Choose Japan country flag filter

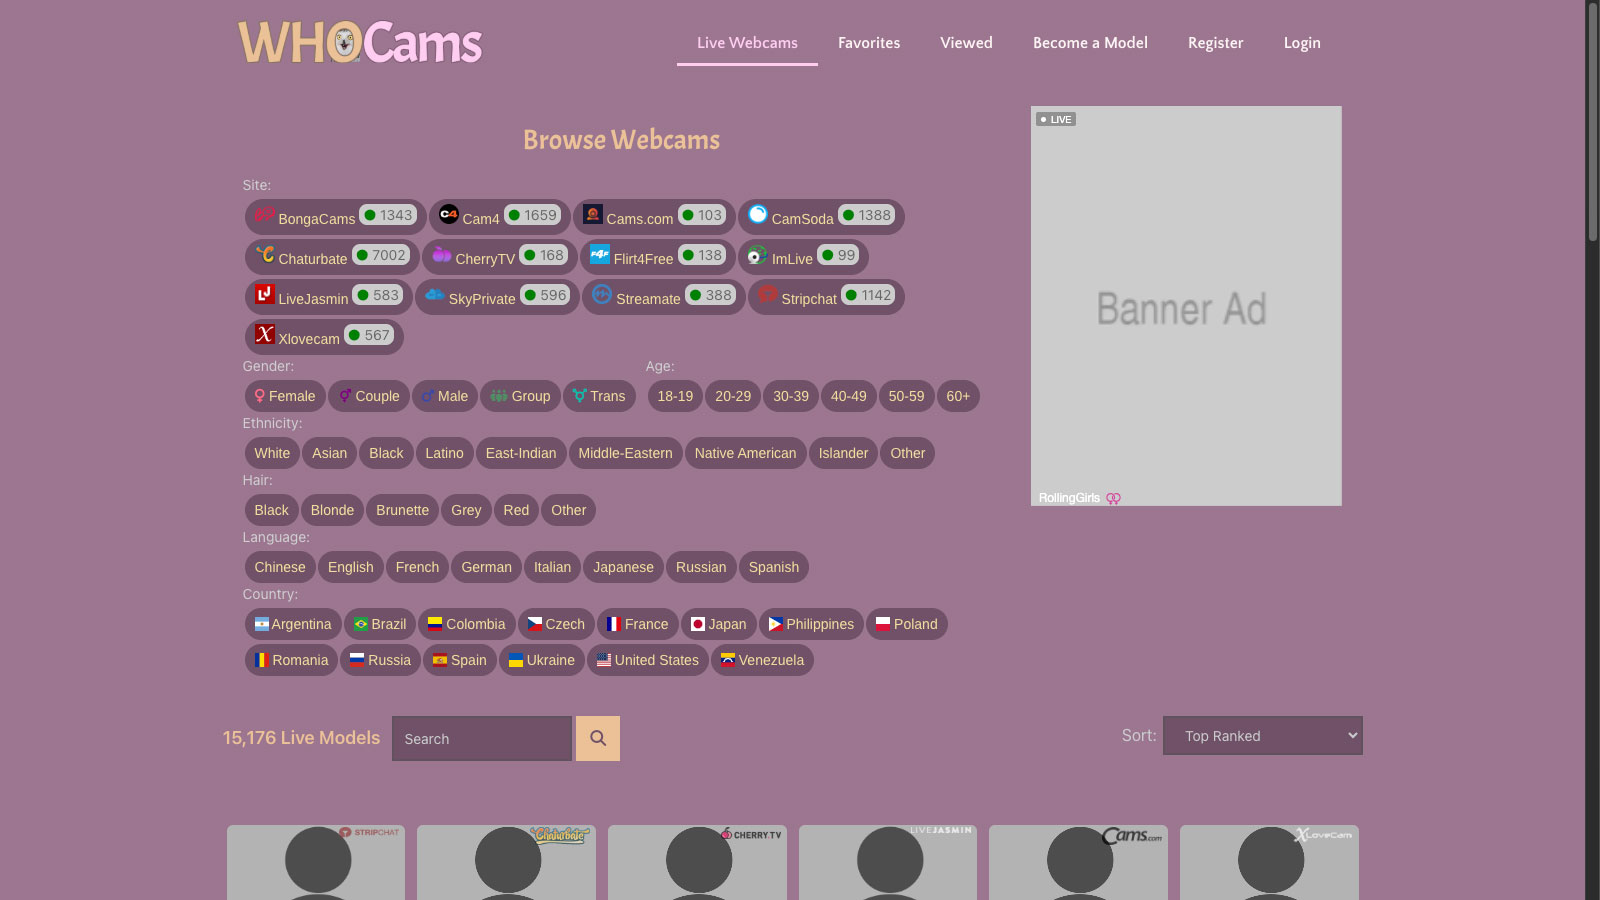[x=719, y=624]
